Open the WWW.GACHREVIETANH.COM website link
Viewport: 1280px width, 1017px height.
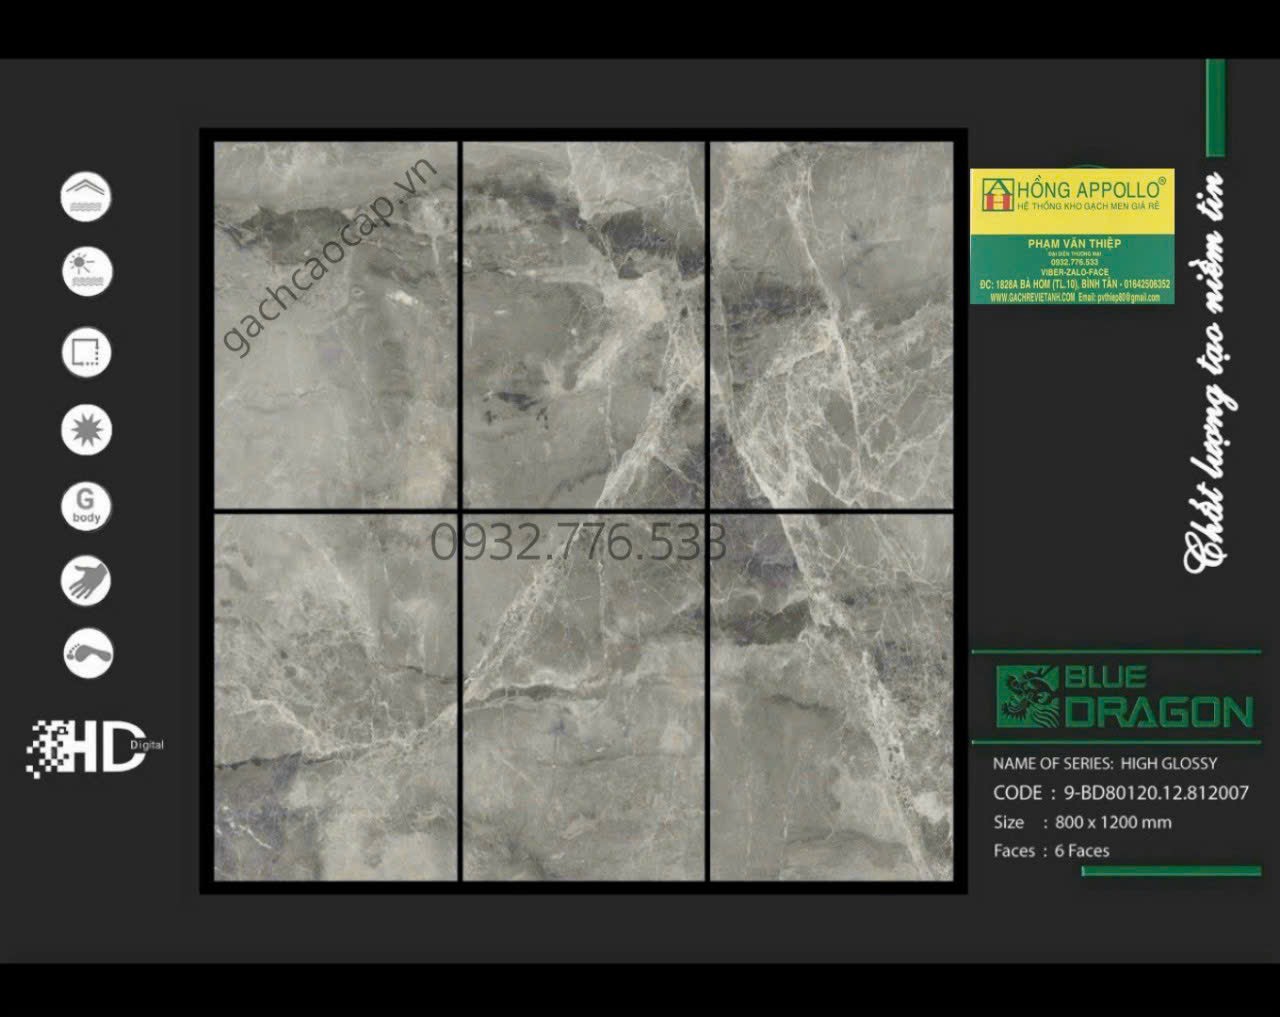pyautogui.click(x=1033, y=298)
